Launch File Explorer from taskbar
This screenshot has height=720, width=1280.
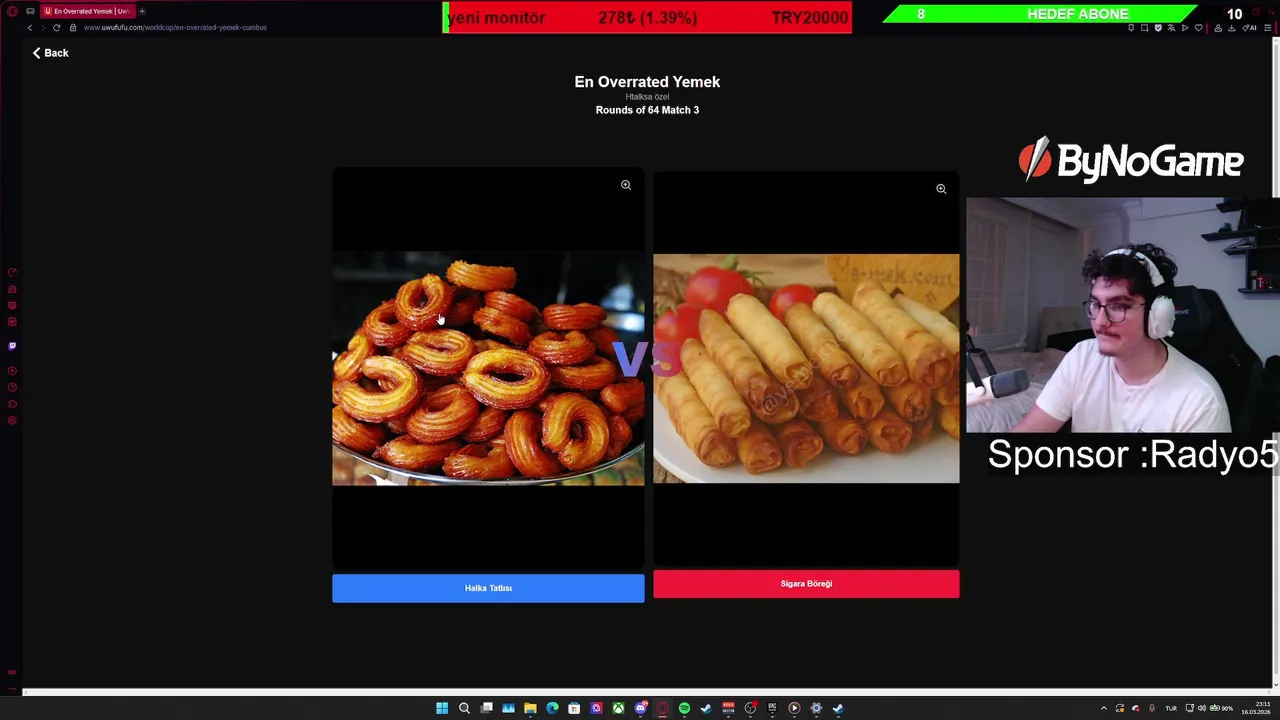pos(530,708)
